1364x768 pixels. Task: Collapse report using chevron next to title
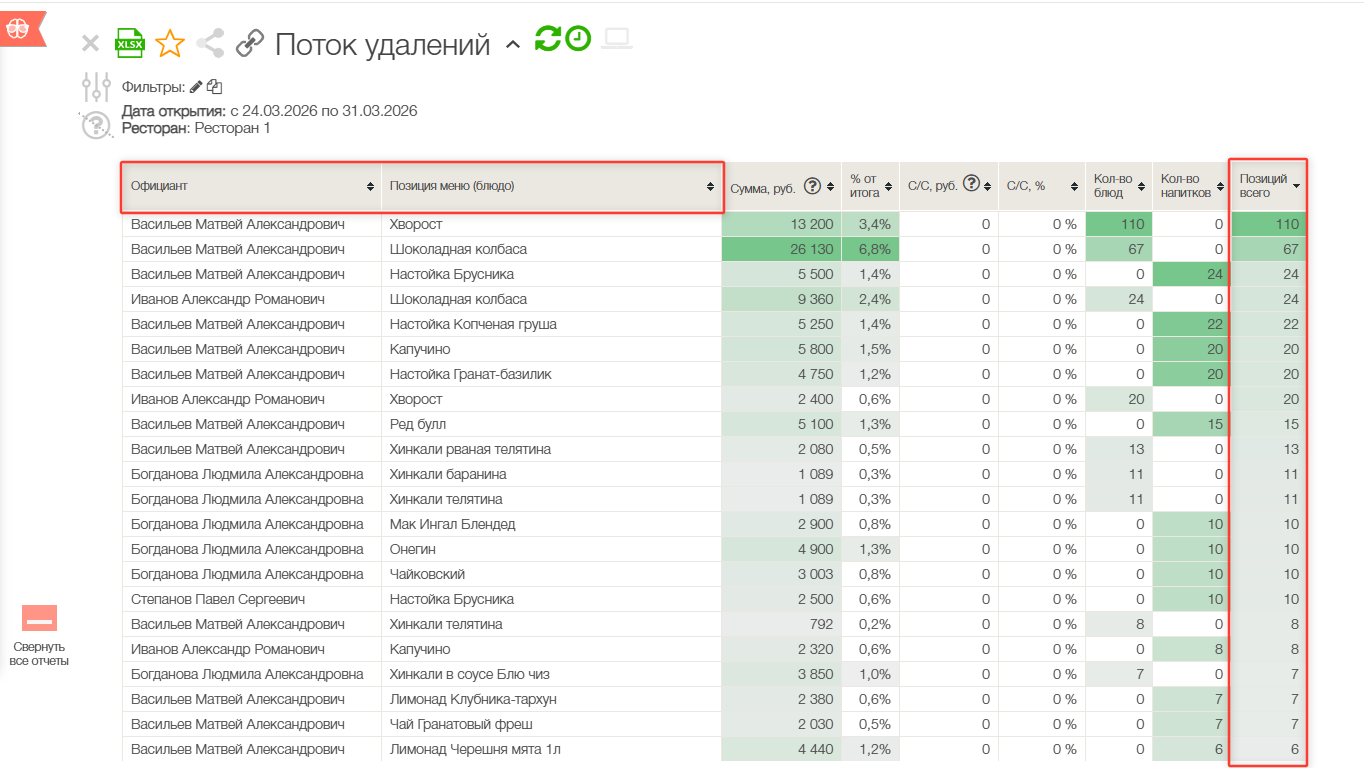pos(512,45)
